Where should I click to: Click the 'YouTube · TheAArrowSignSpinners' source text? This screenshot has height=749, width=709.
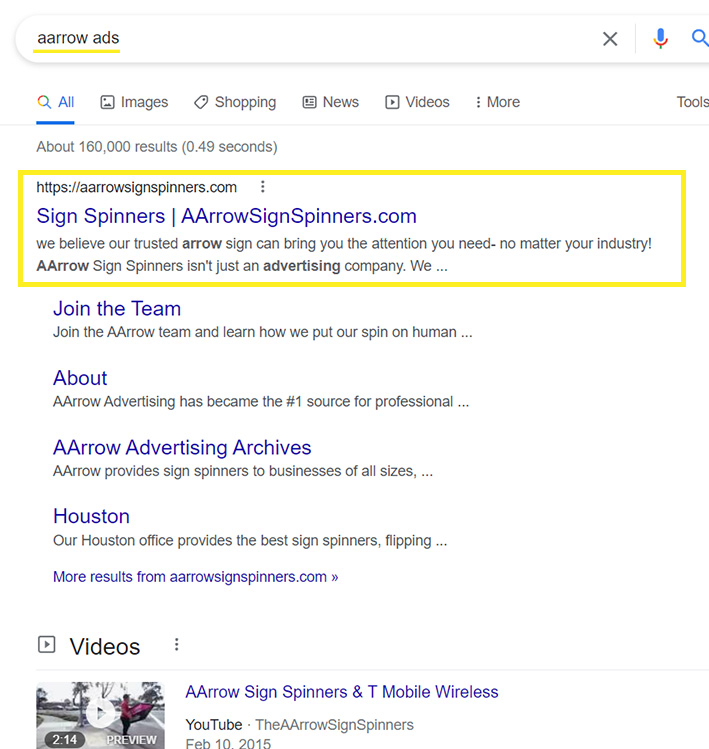pyautogui.click(x=300, y=725)
